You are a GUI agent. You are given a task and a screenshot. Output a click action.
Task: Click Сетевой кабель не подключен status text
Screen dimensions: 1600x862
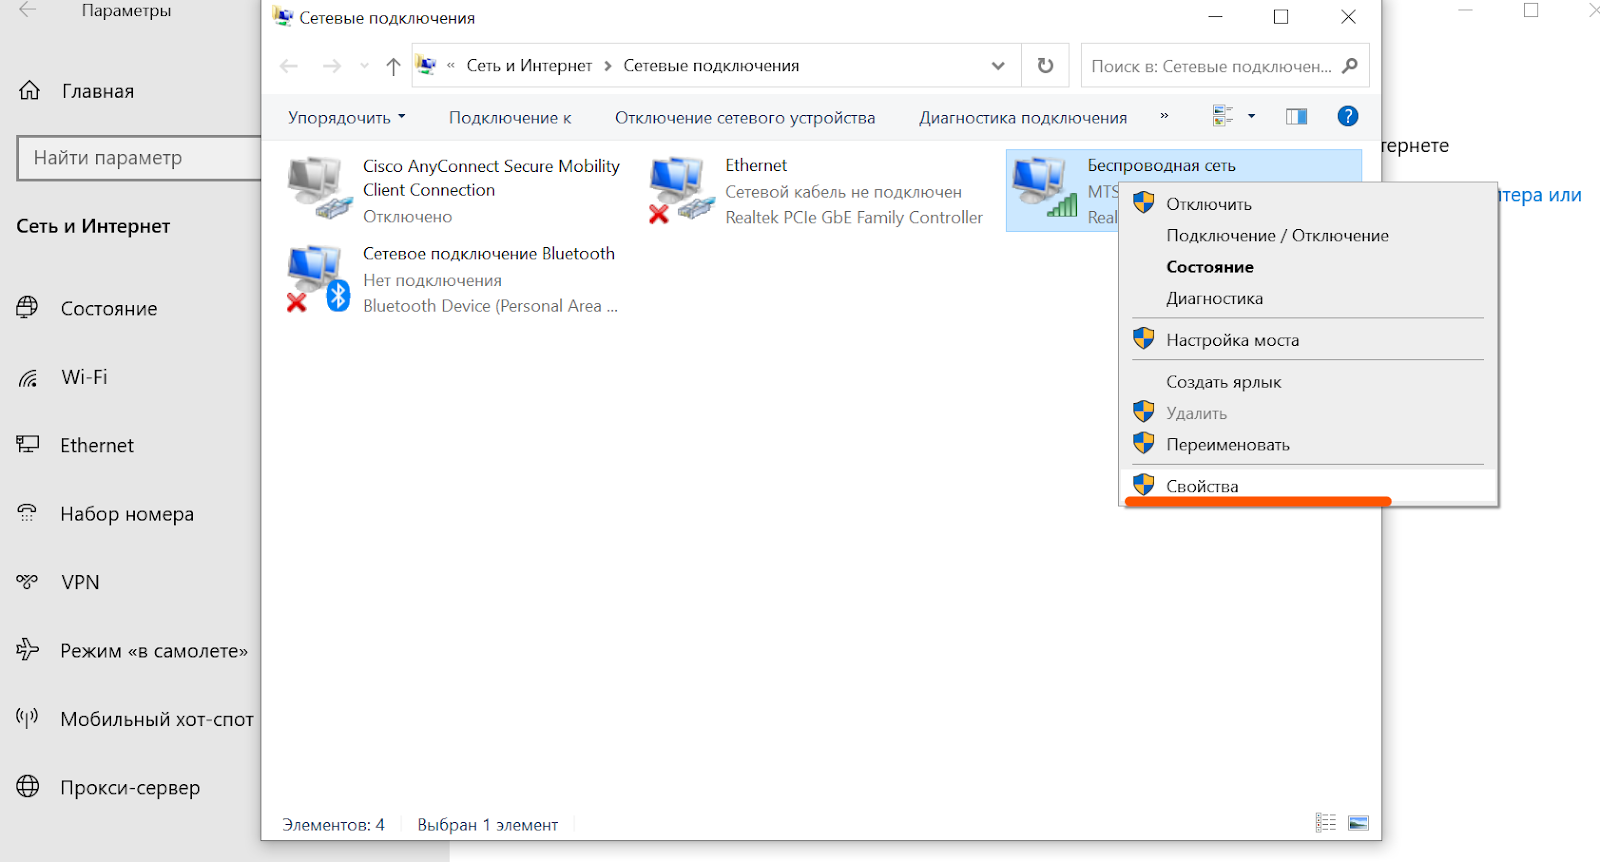[x=843, y=191]
